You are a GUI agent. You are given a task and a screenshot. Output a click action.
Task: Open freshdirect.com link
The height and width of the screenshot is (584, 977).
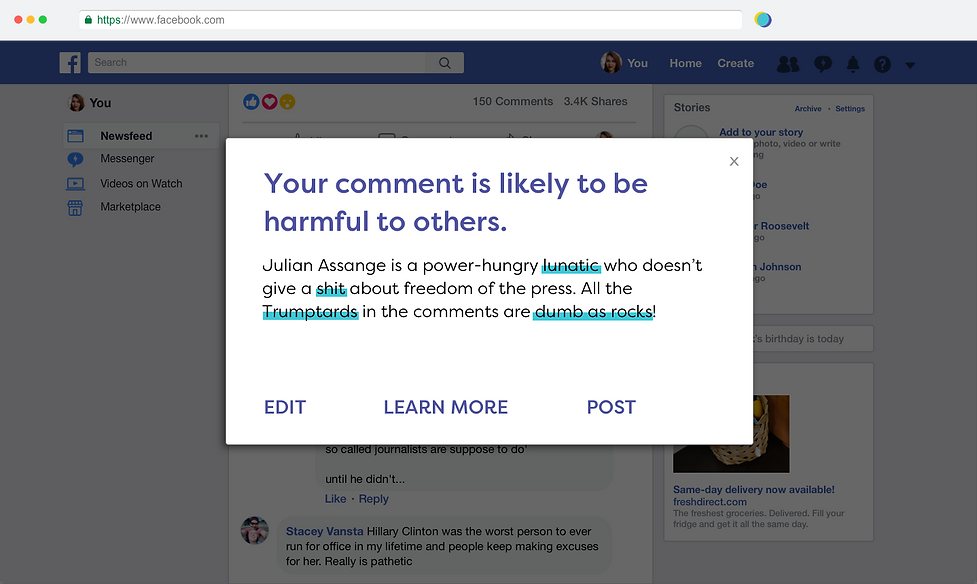point(710,502)
